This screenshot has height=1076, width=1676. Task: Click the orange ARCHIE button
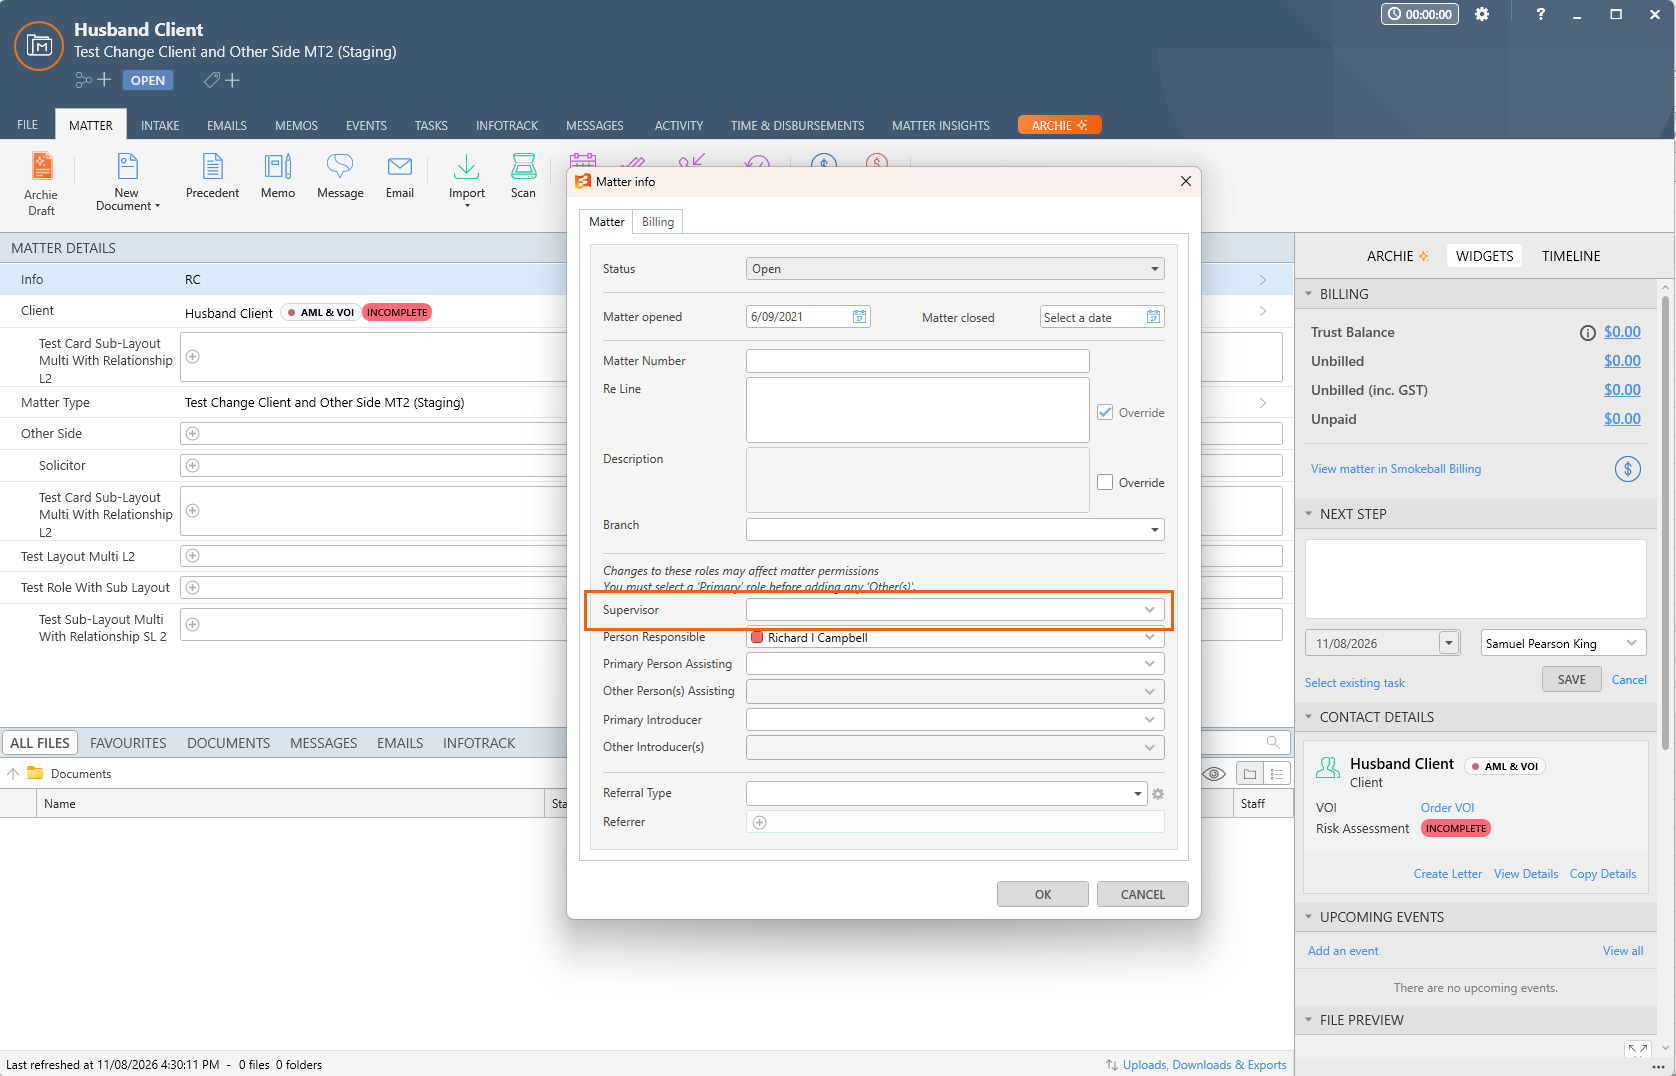pos(1060,125)
